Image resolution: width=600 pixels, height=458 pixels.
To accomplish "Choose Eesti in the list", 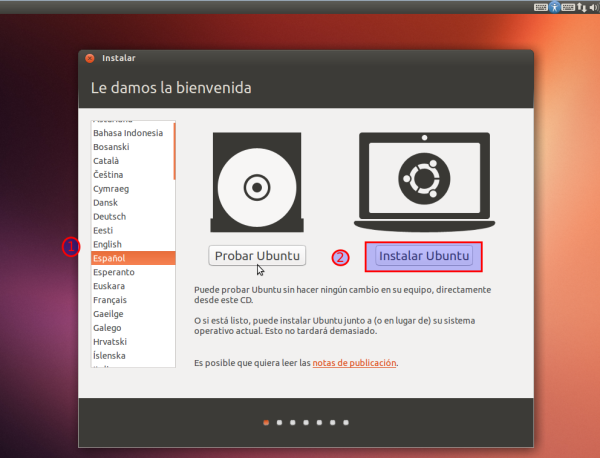I will click(x=133, y=230).
